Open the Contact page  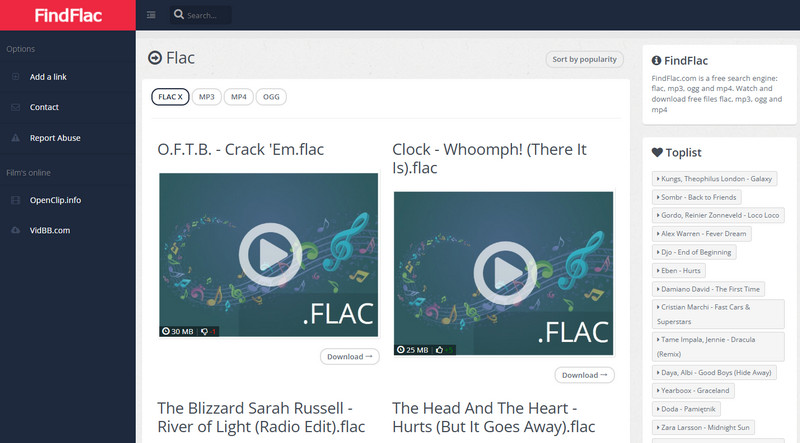(x=44, y=107)
